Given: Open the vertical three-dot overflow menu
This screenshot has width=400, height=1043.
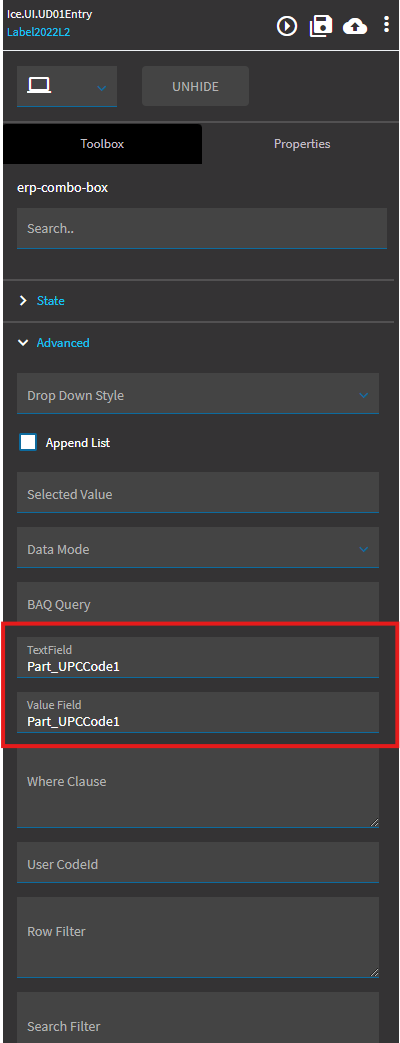Looking at the screenshot, I should click(386, 25).
